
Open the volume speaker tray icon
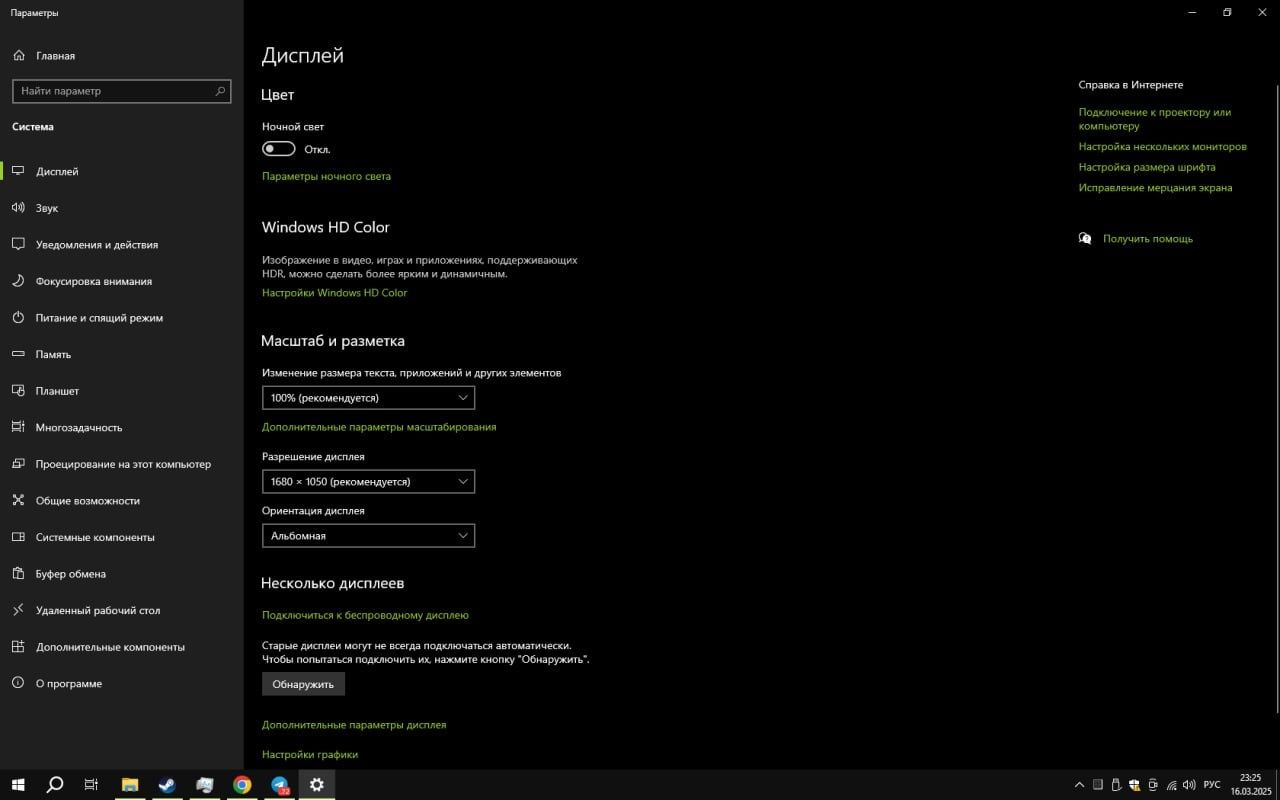1189,785
